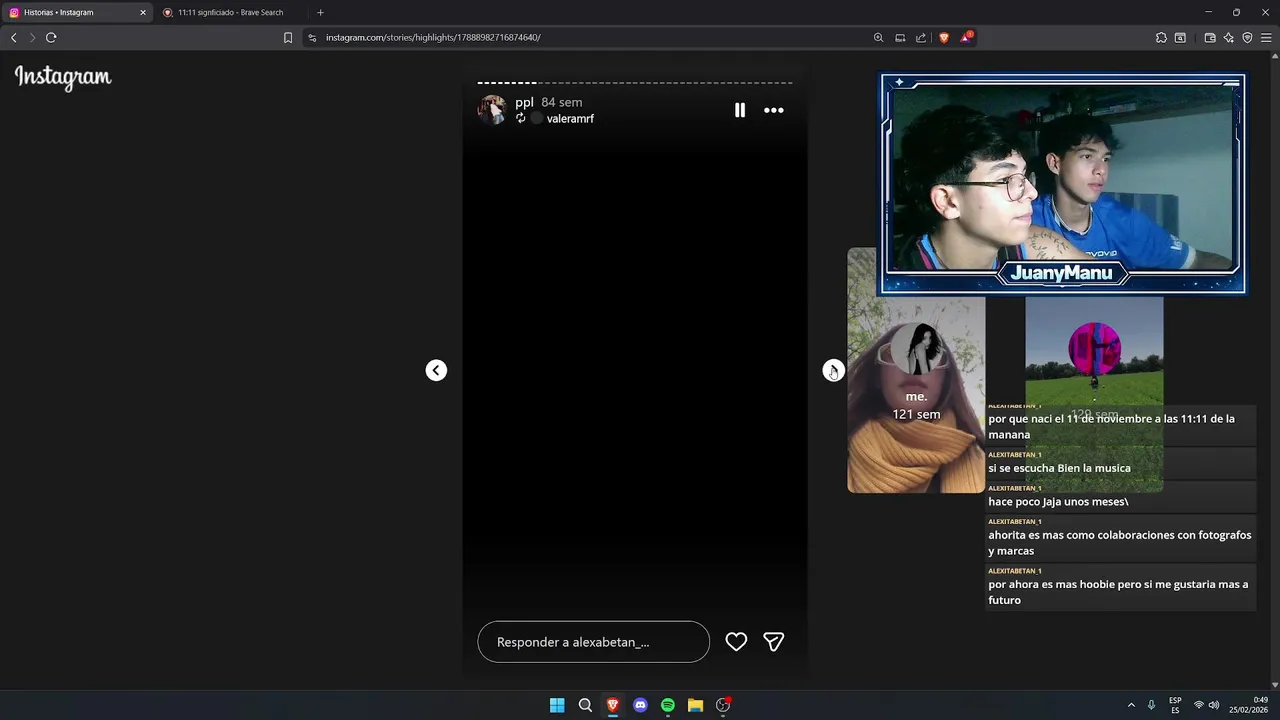Viewport: 1280px width, 720px height.
Task: Open Discord from the taskbar
Action: tap(640, 705)
